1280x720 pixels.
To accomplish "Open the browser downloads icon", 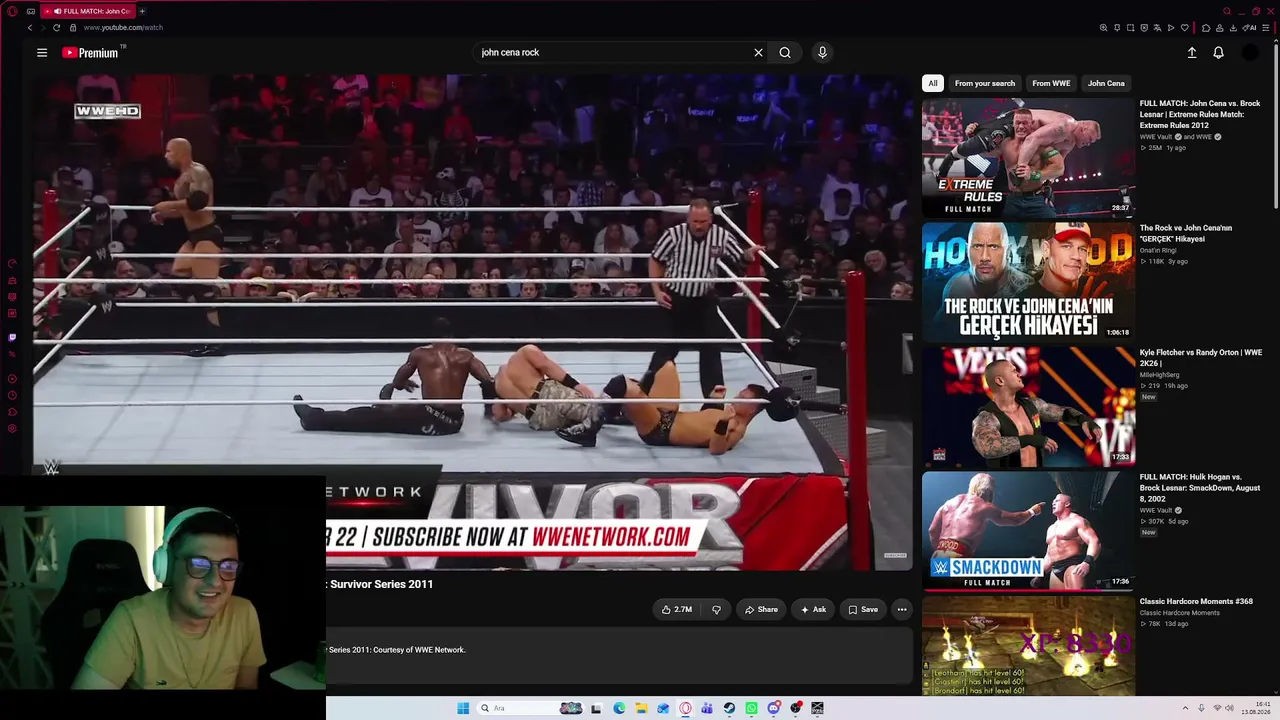I will (x=1233, y=28).
